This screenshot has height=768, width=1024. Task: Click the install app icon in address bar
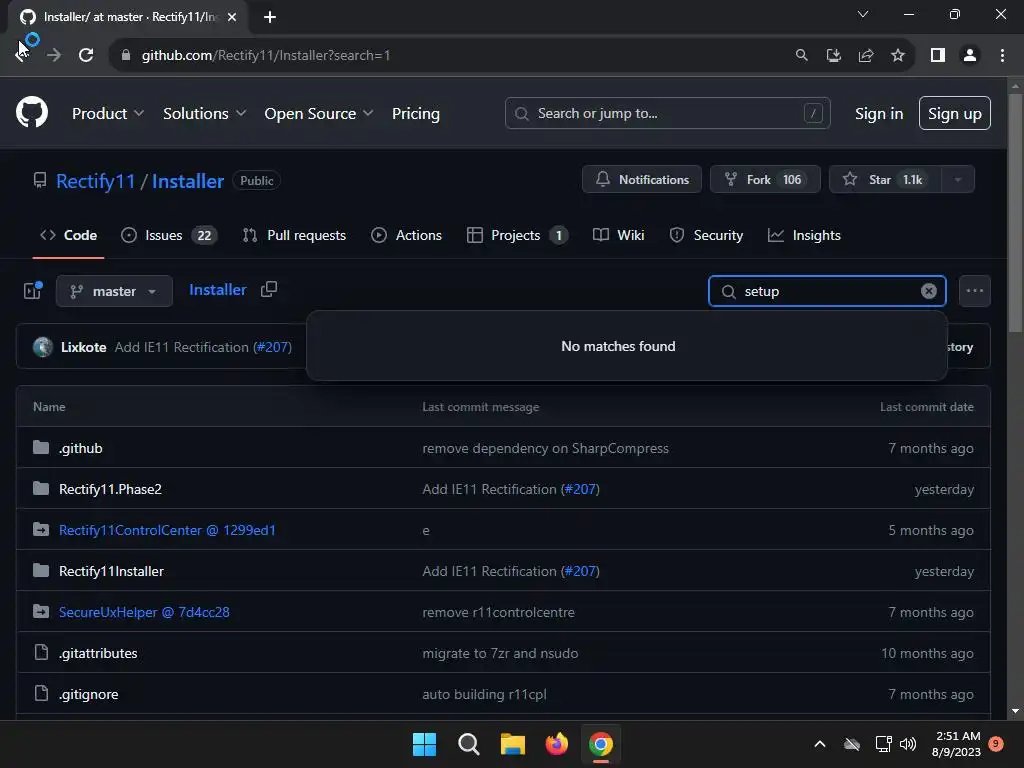coord(834,55)
